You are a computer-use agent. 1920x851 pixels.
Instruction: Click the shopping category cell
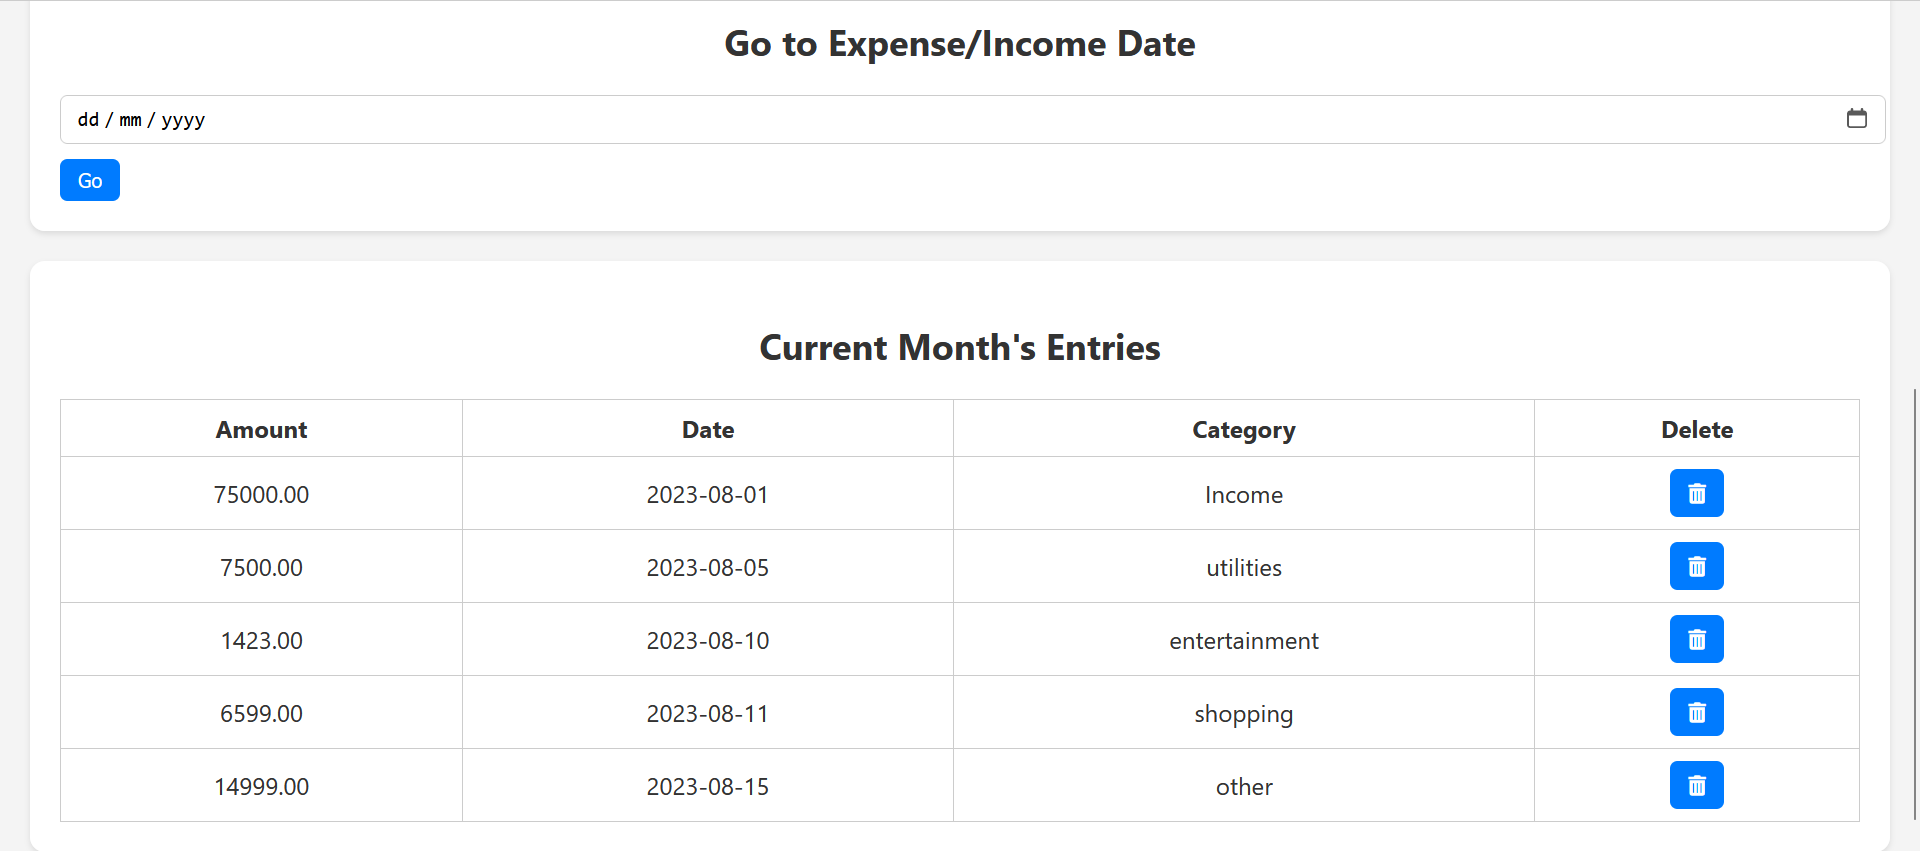tap(1243, 714)
